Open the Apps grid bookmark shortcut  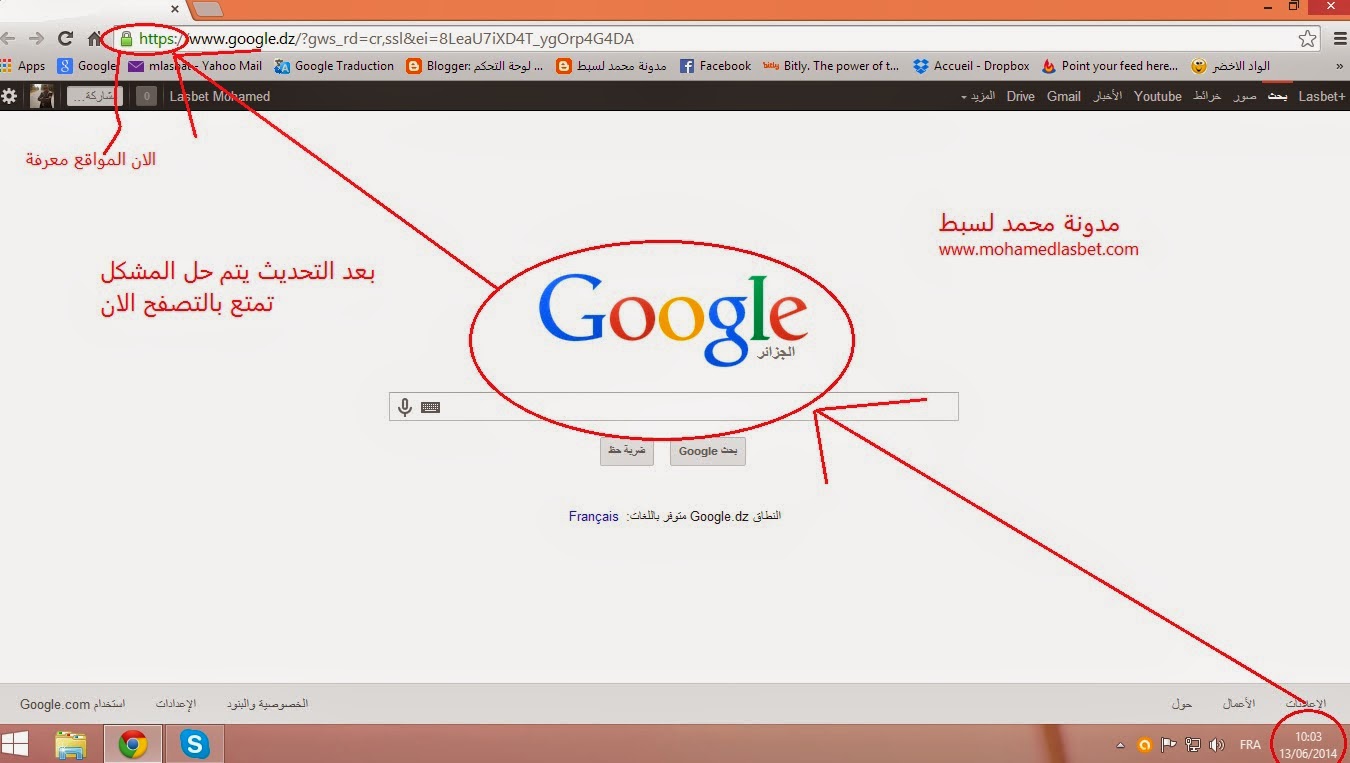click(x=23, y=66)
